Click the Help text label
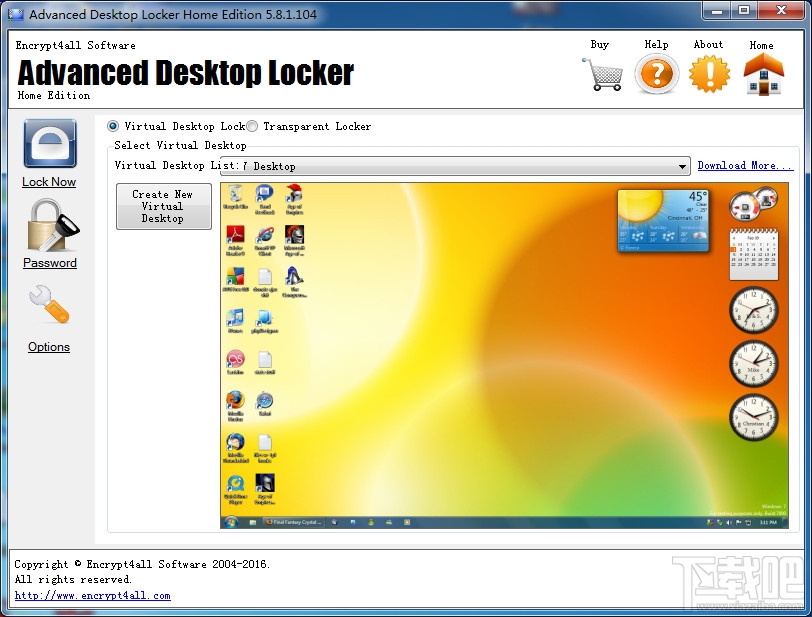The width and height of the screenshot is (812, 617). coord(656,45)
